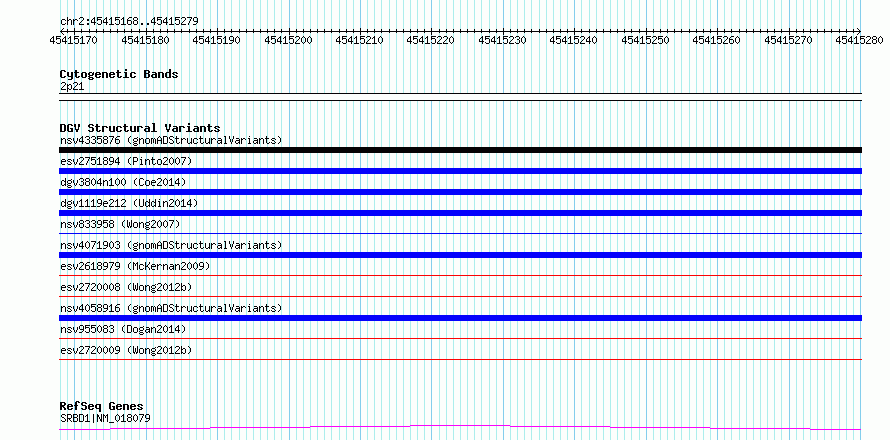Click ruler position 45415240
Screen dimensions: 890x440
pos(574,40)
